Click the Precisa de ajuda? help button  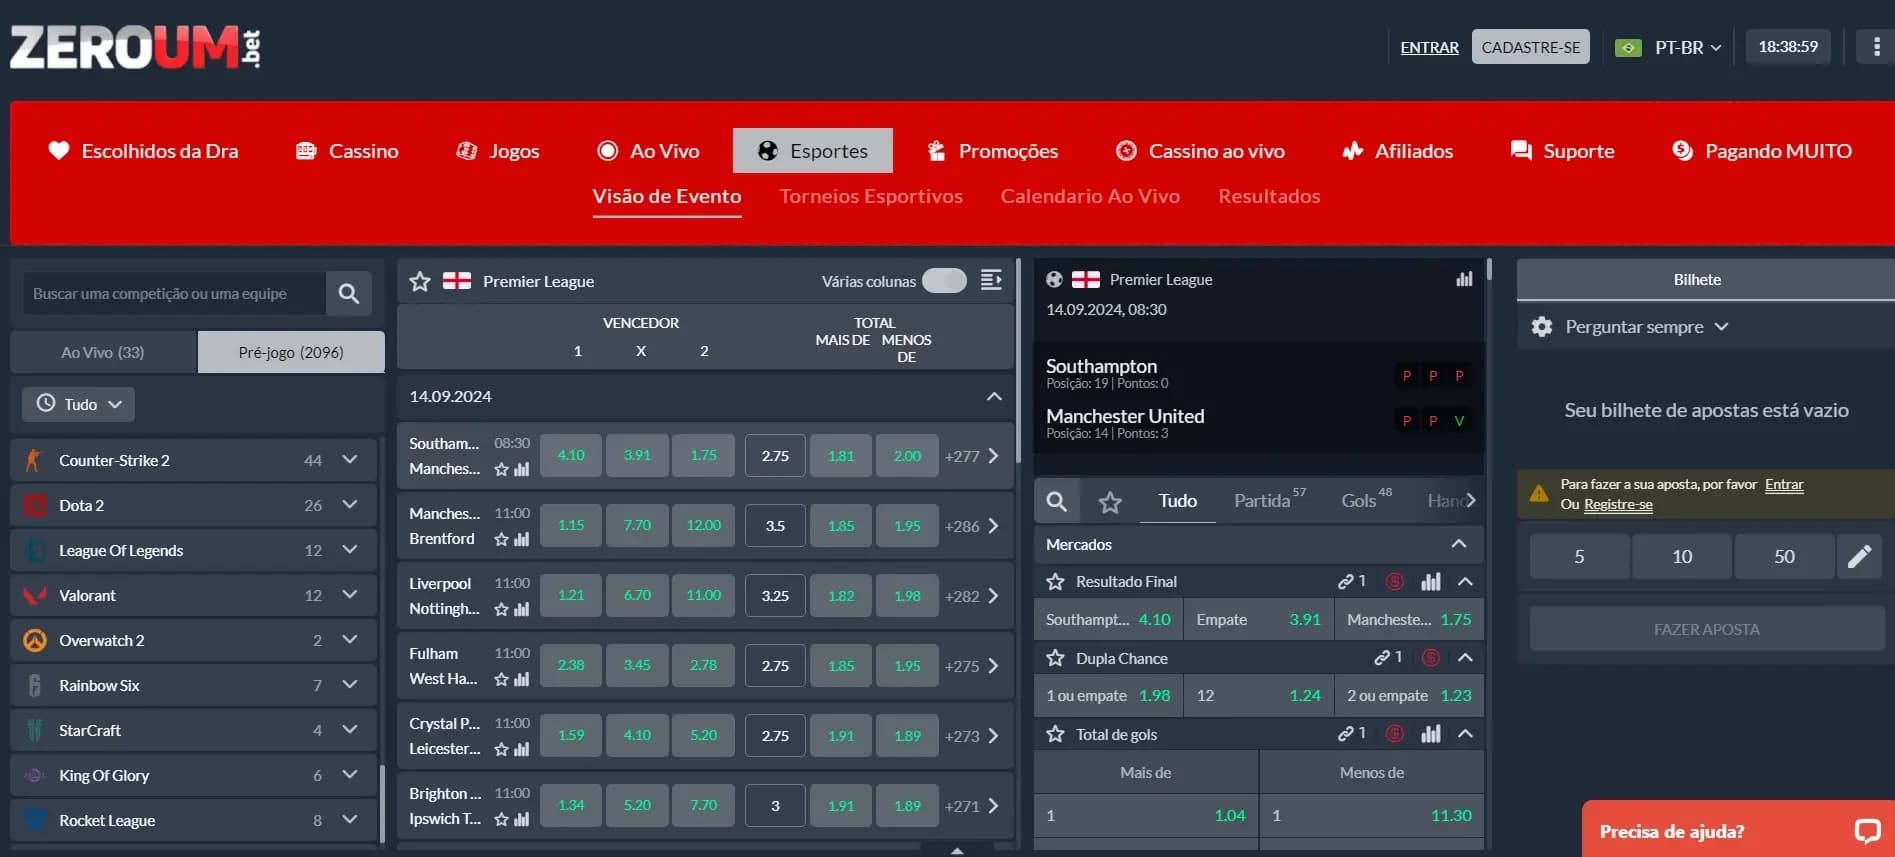tap(1738, 830)
